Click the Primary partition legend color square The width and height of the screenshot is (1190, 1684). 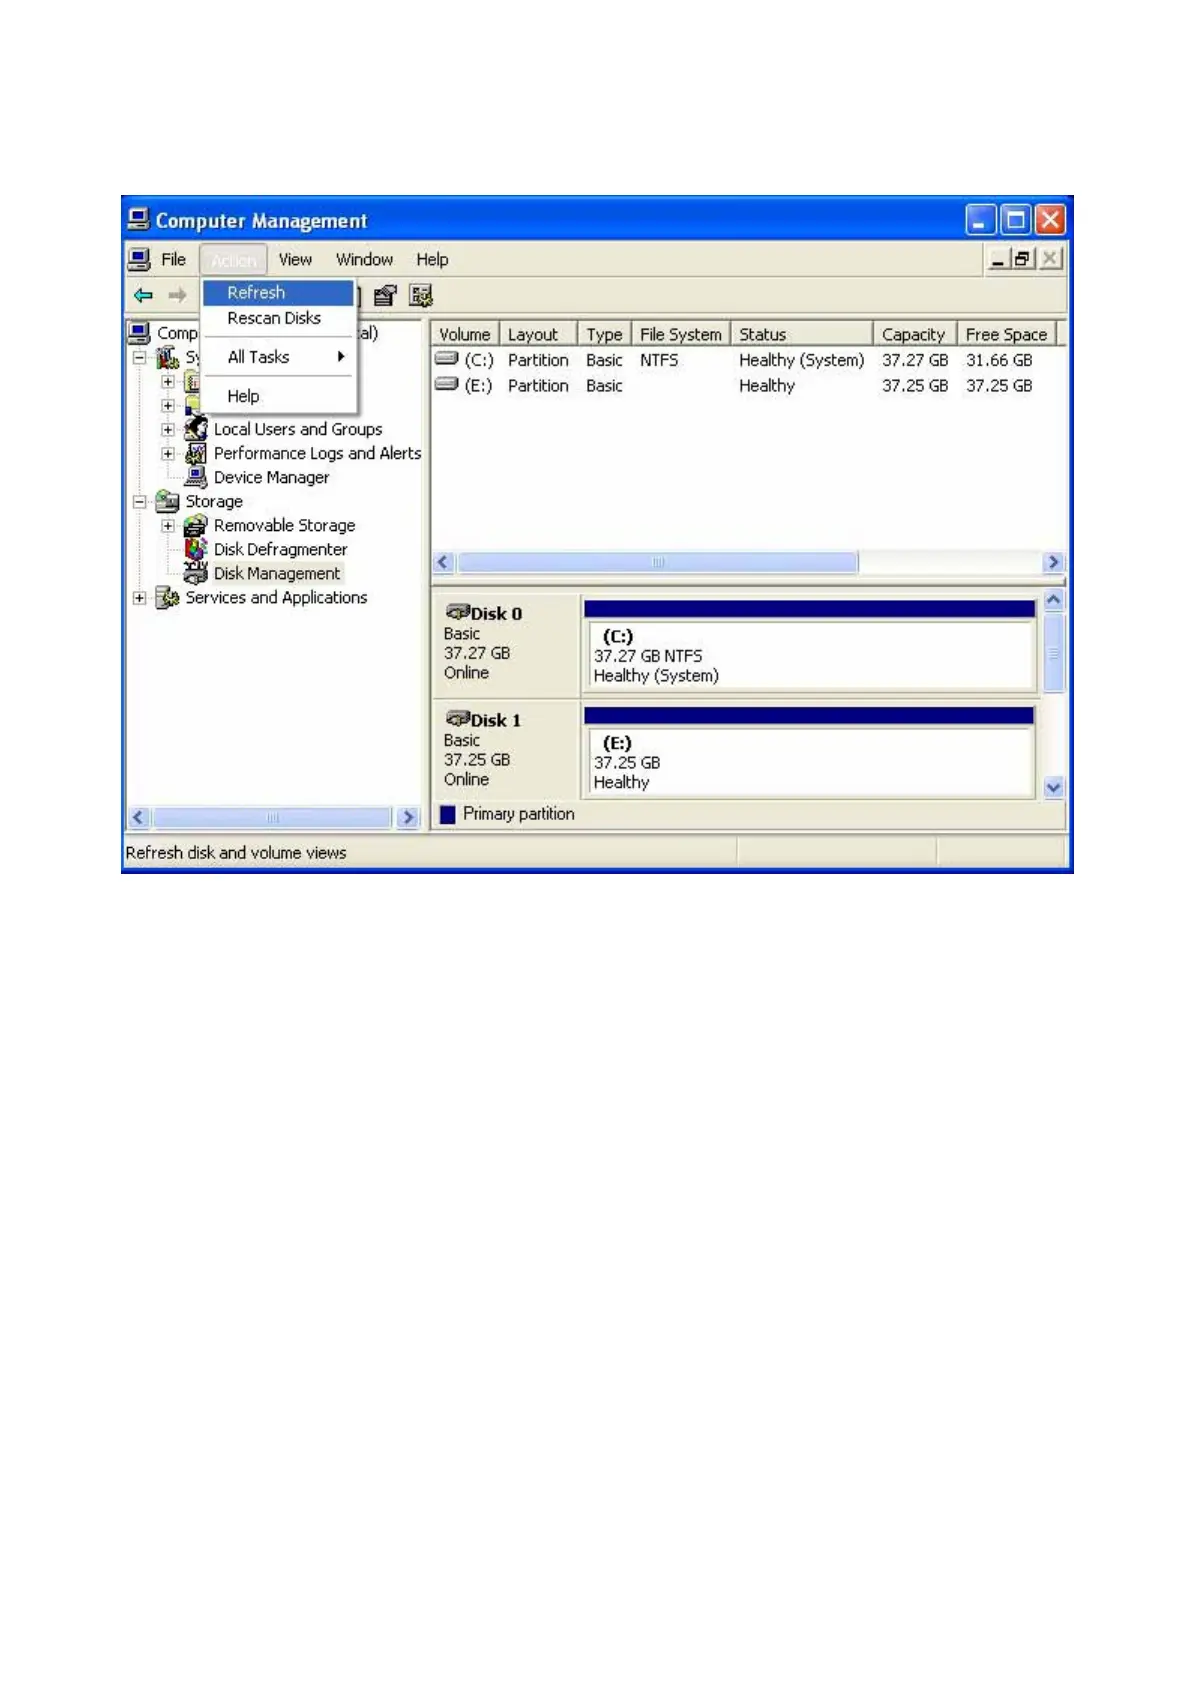pos(448,814)
